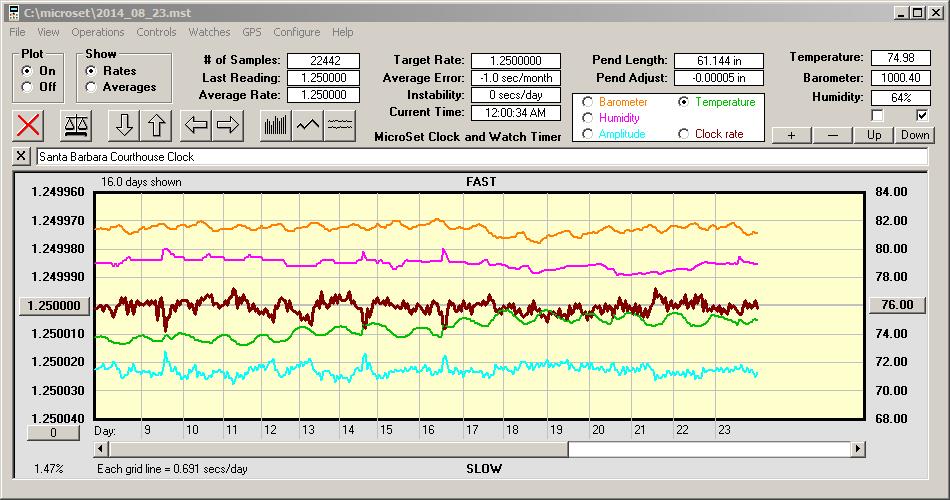This screenshot has height=500, width=950.
Task: Click the MicroSet app icon in title bar
Action: (13, 12)
